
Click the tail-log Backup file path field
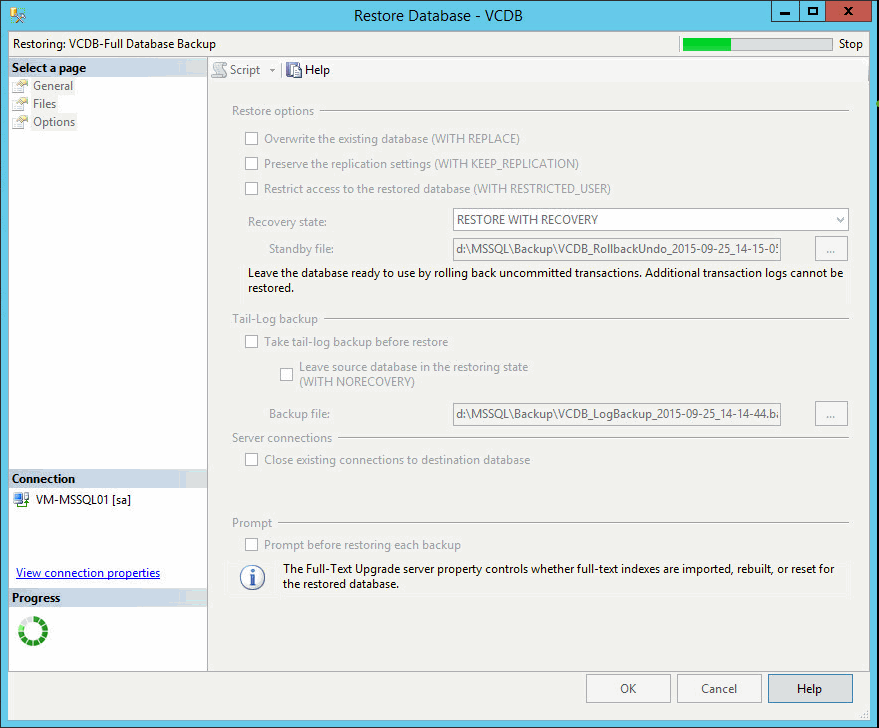tap(617, 414)
